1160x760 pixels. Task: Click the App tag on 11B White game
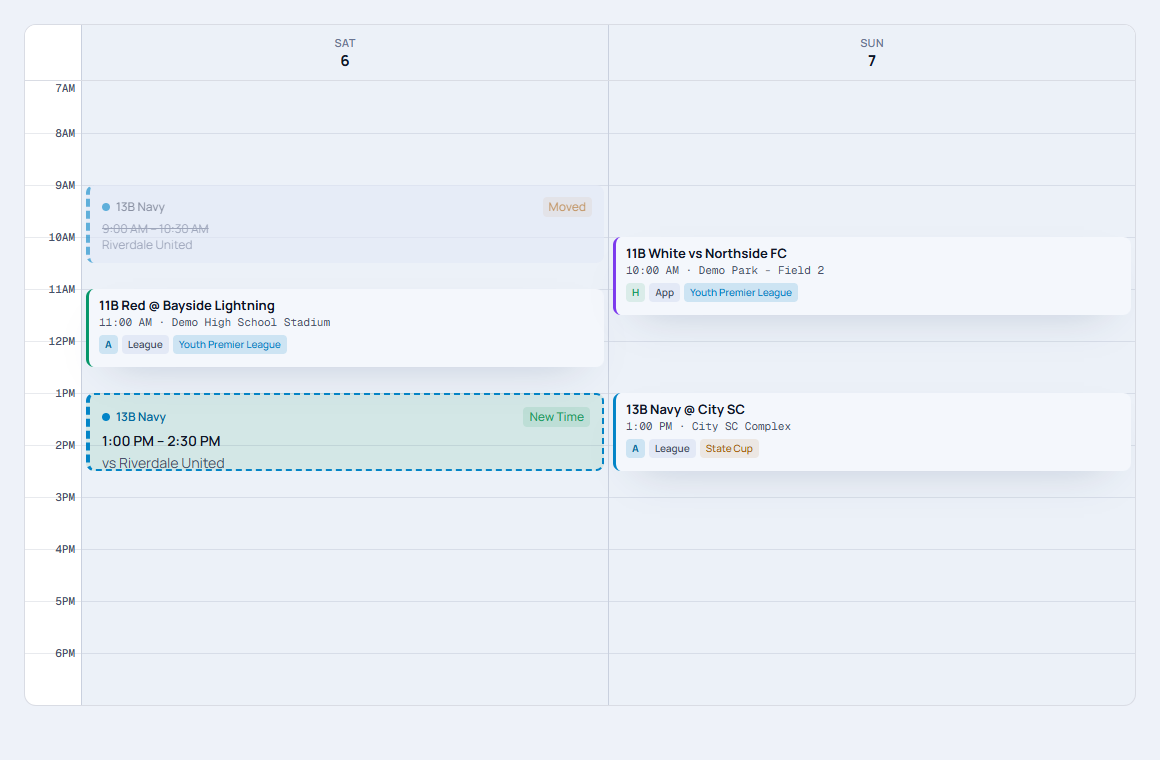click(x=665, y=292)
